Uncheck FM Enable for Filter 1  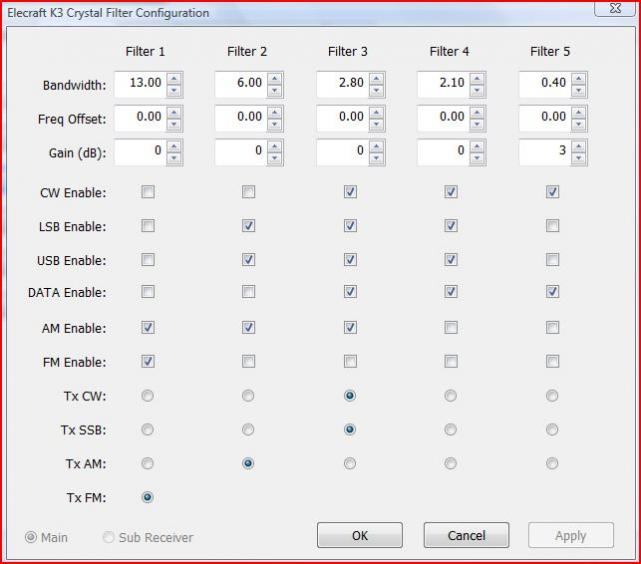click(148, 361)
